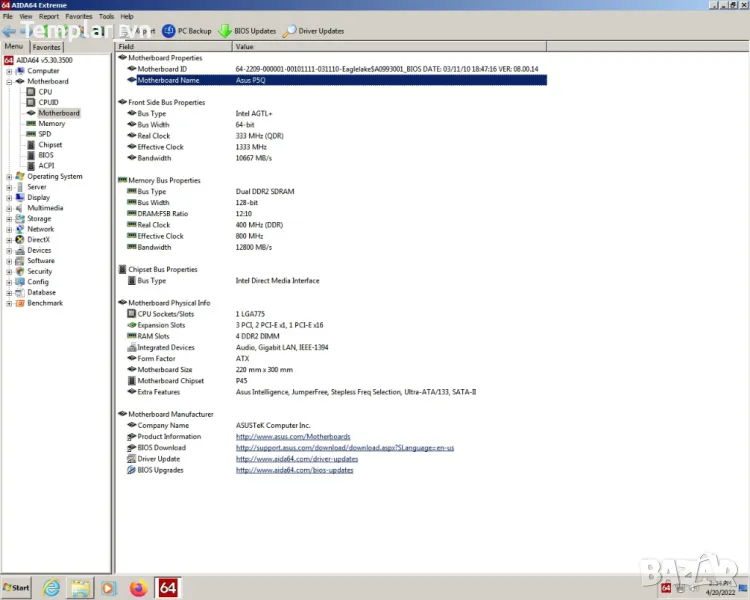Open the asus.com Motherboards product link
Screen dimensions: 750x600
(x=293, y=437)
